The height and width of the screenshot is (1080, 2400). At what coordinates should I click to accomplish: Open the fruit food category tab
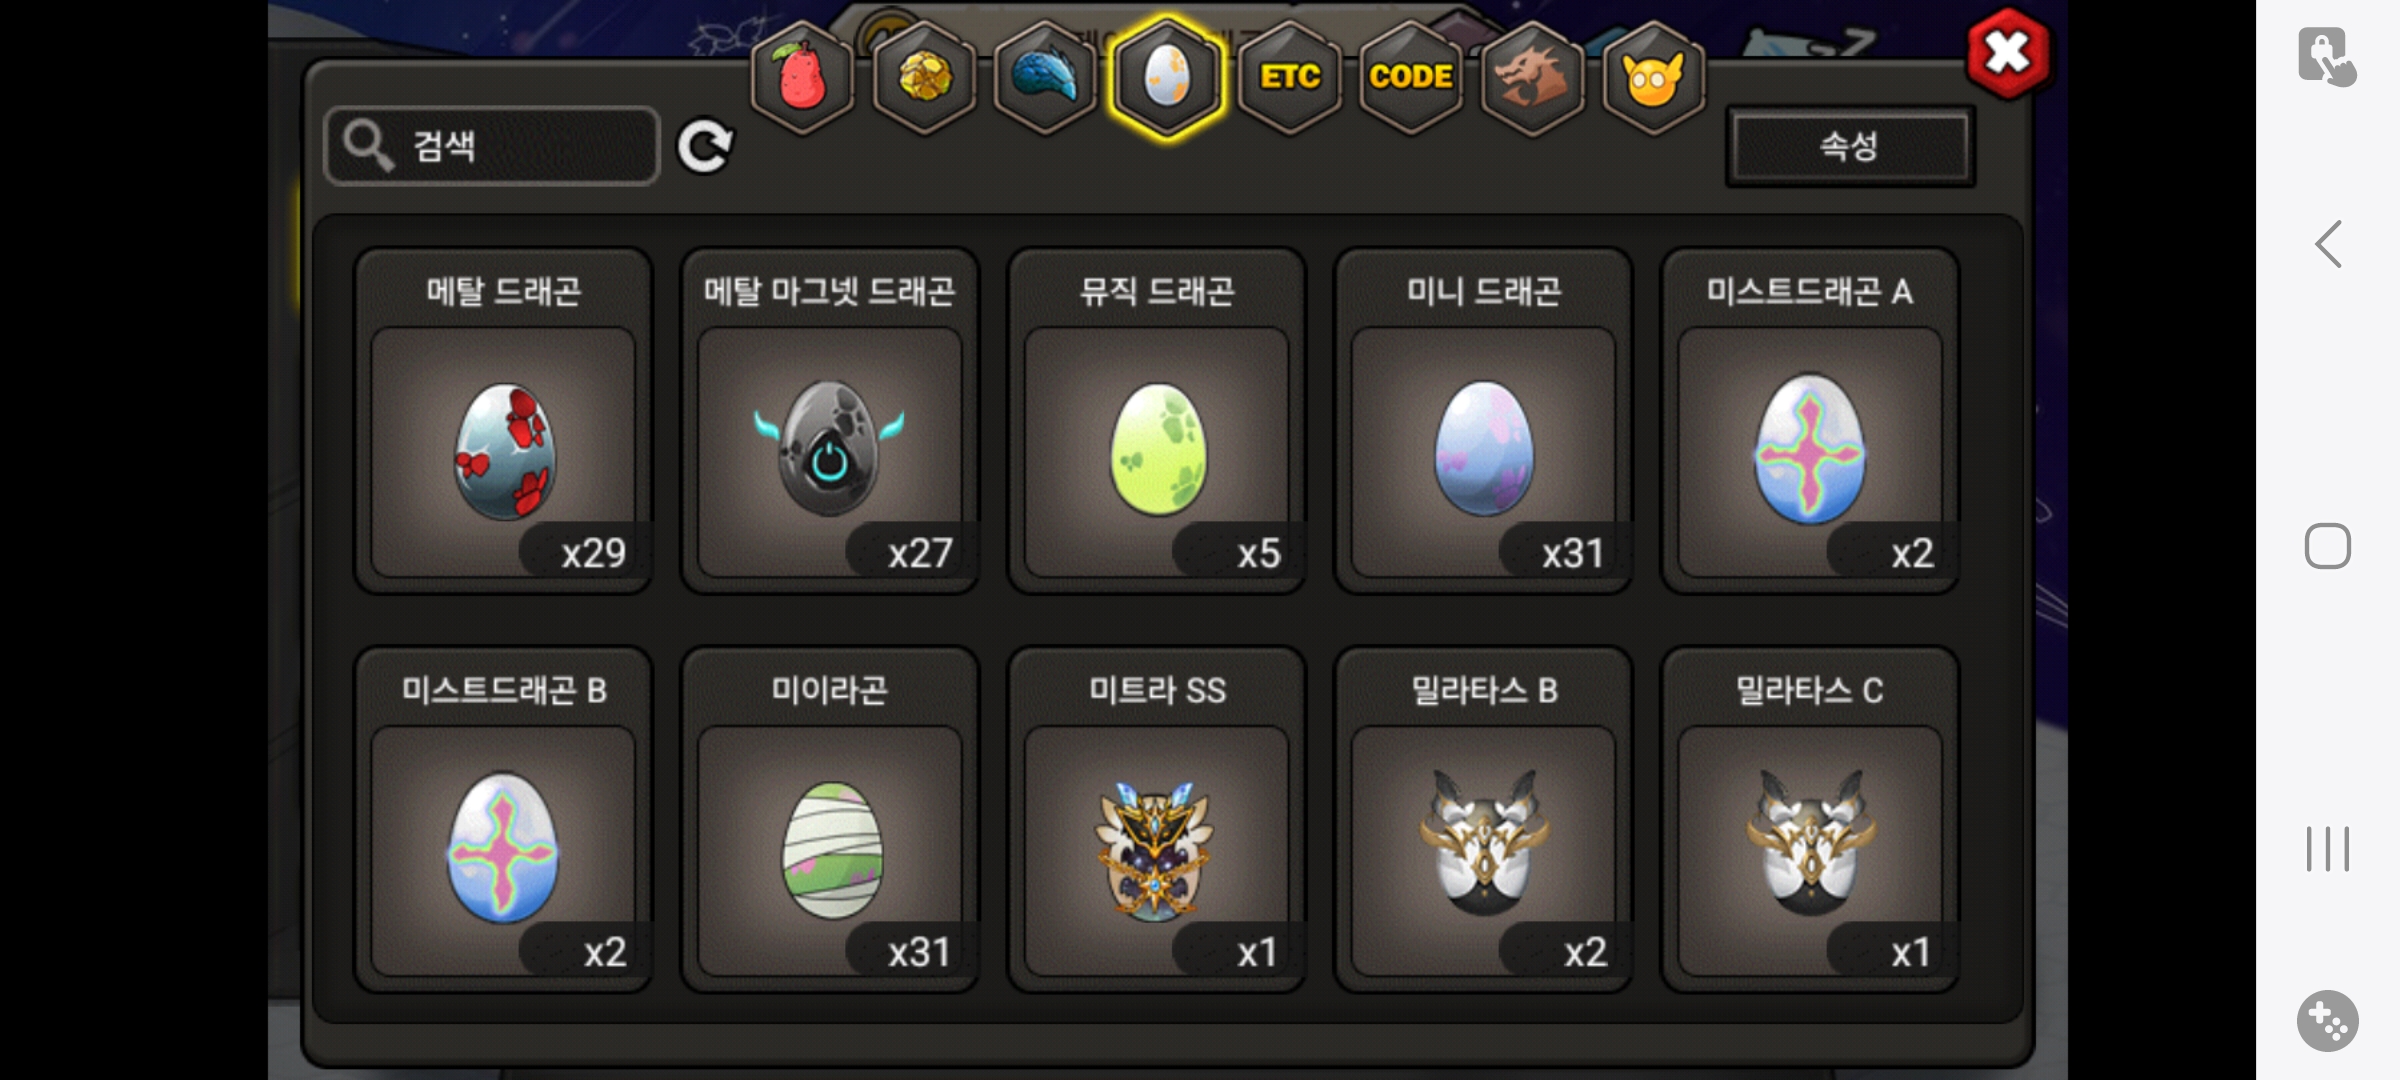(802, 77)
